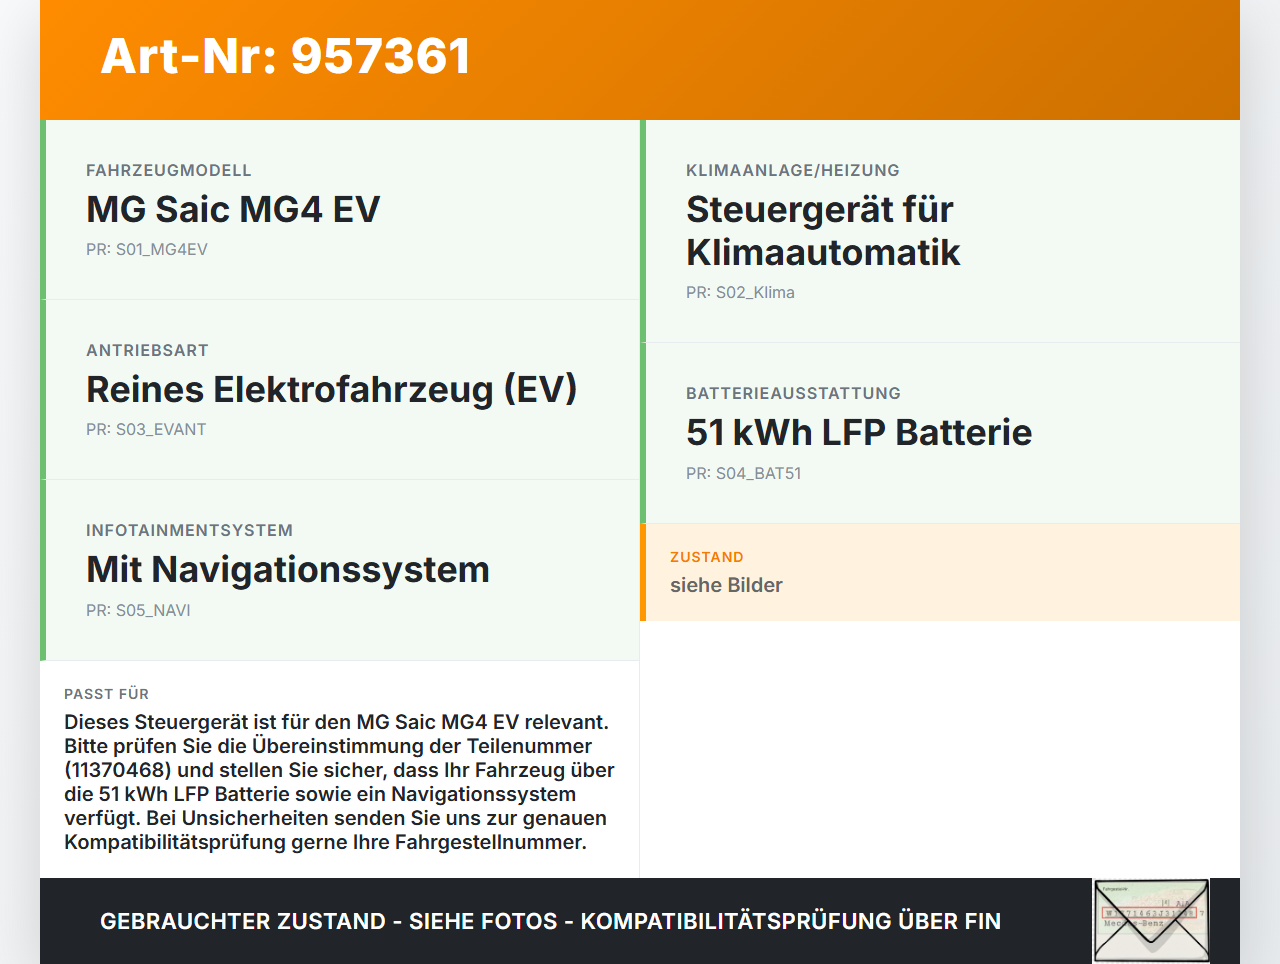Click the PR code S03_EVANT
Image resolution: width=1280 pixels, height=964 pixels.
146,428
